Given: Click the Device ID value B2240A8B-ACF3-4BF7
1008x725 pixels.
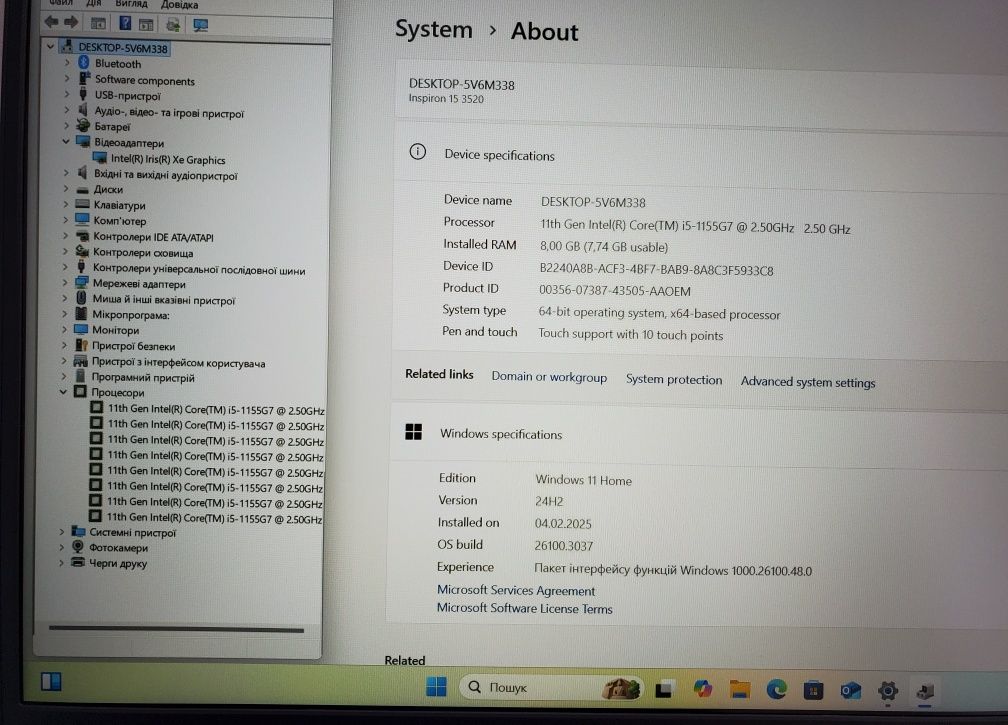Looking at the screenshot, I should coord(656,269).
